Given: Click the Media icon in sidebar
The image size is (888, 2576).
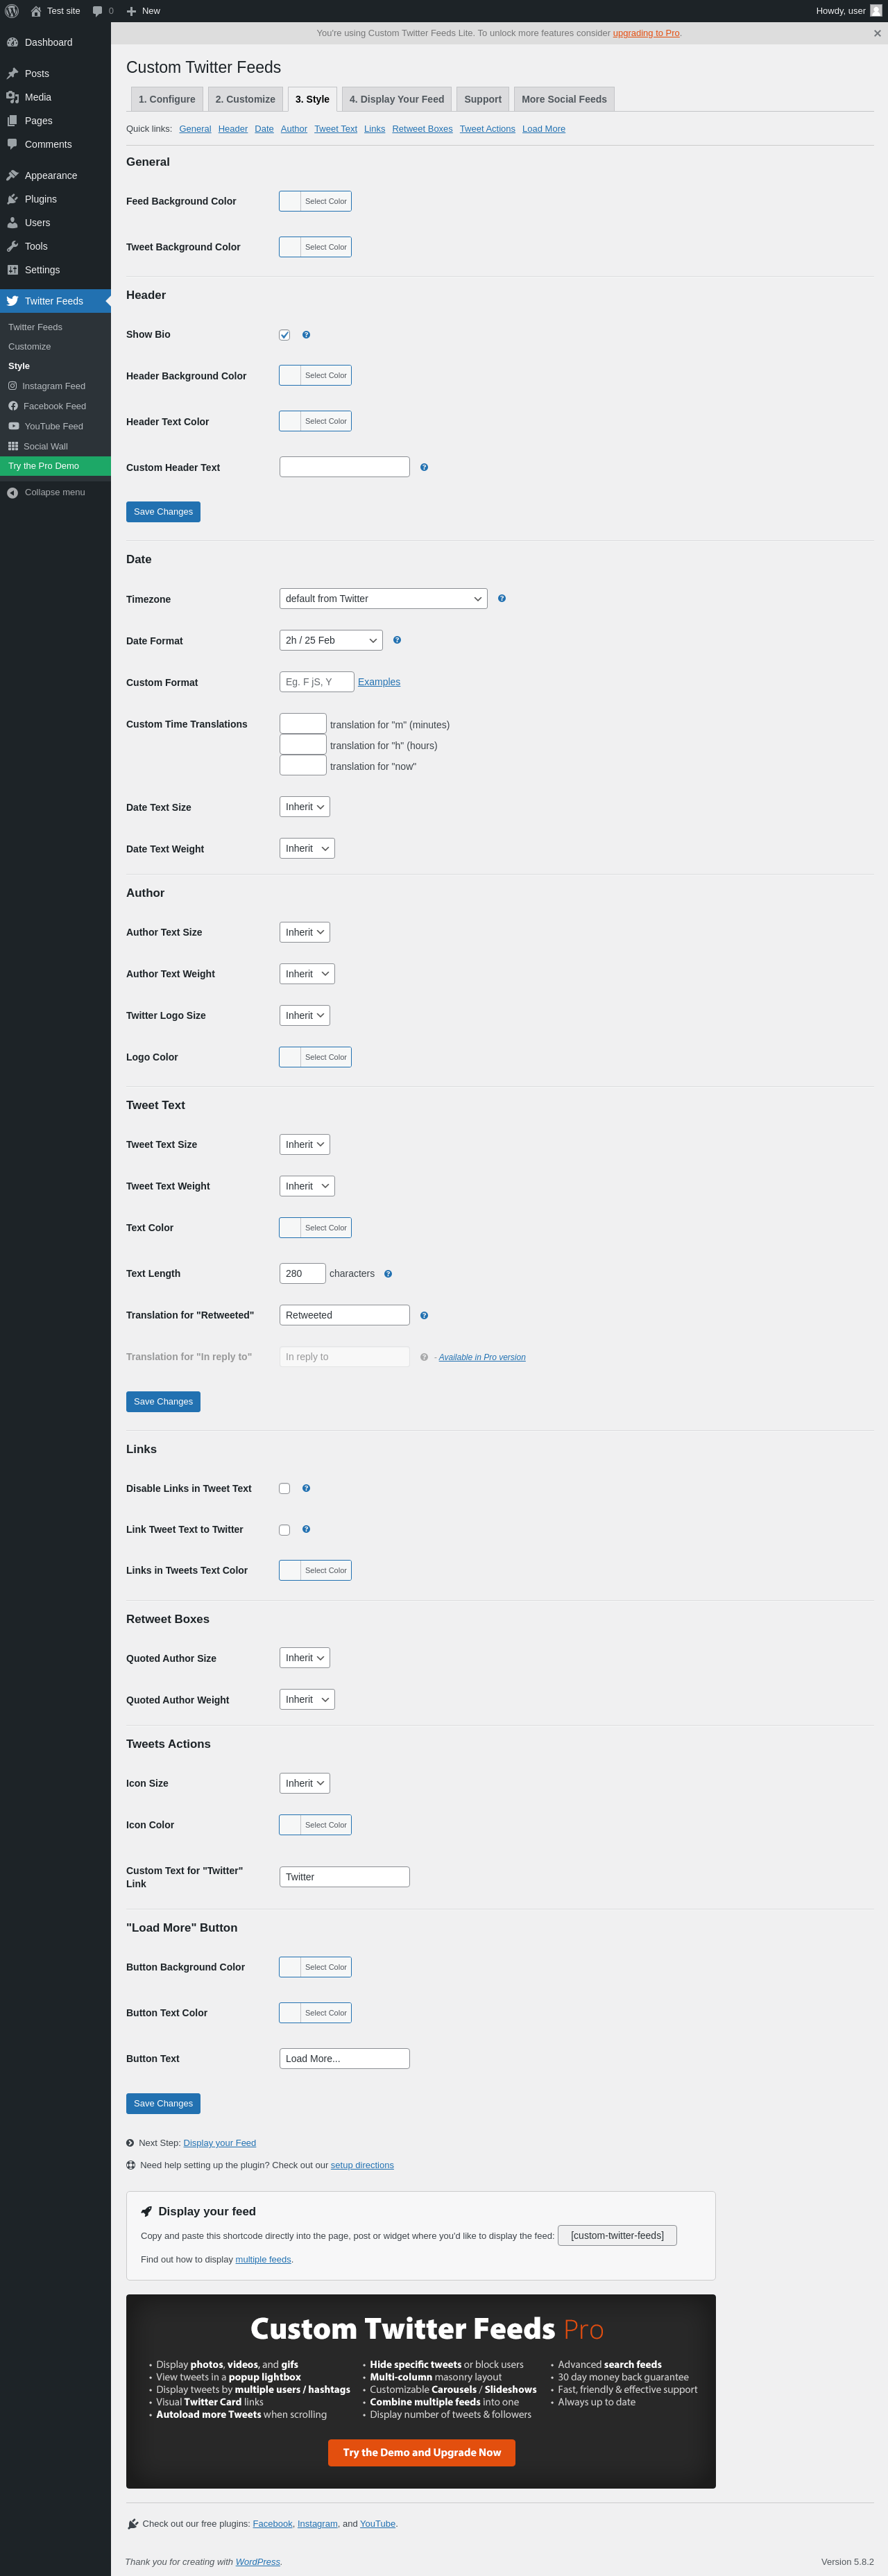Looking at the screenshot, I should pos(13,97).
